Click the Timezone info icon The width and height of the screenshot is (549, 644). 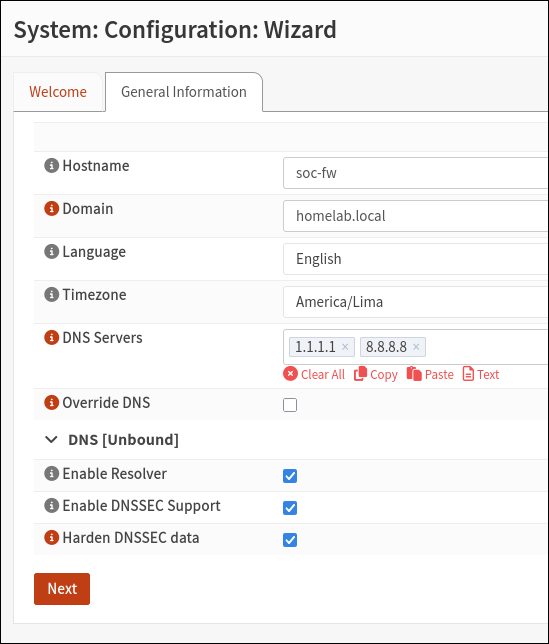pos(51,294)
